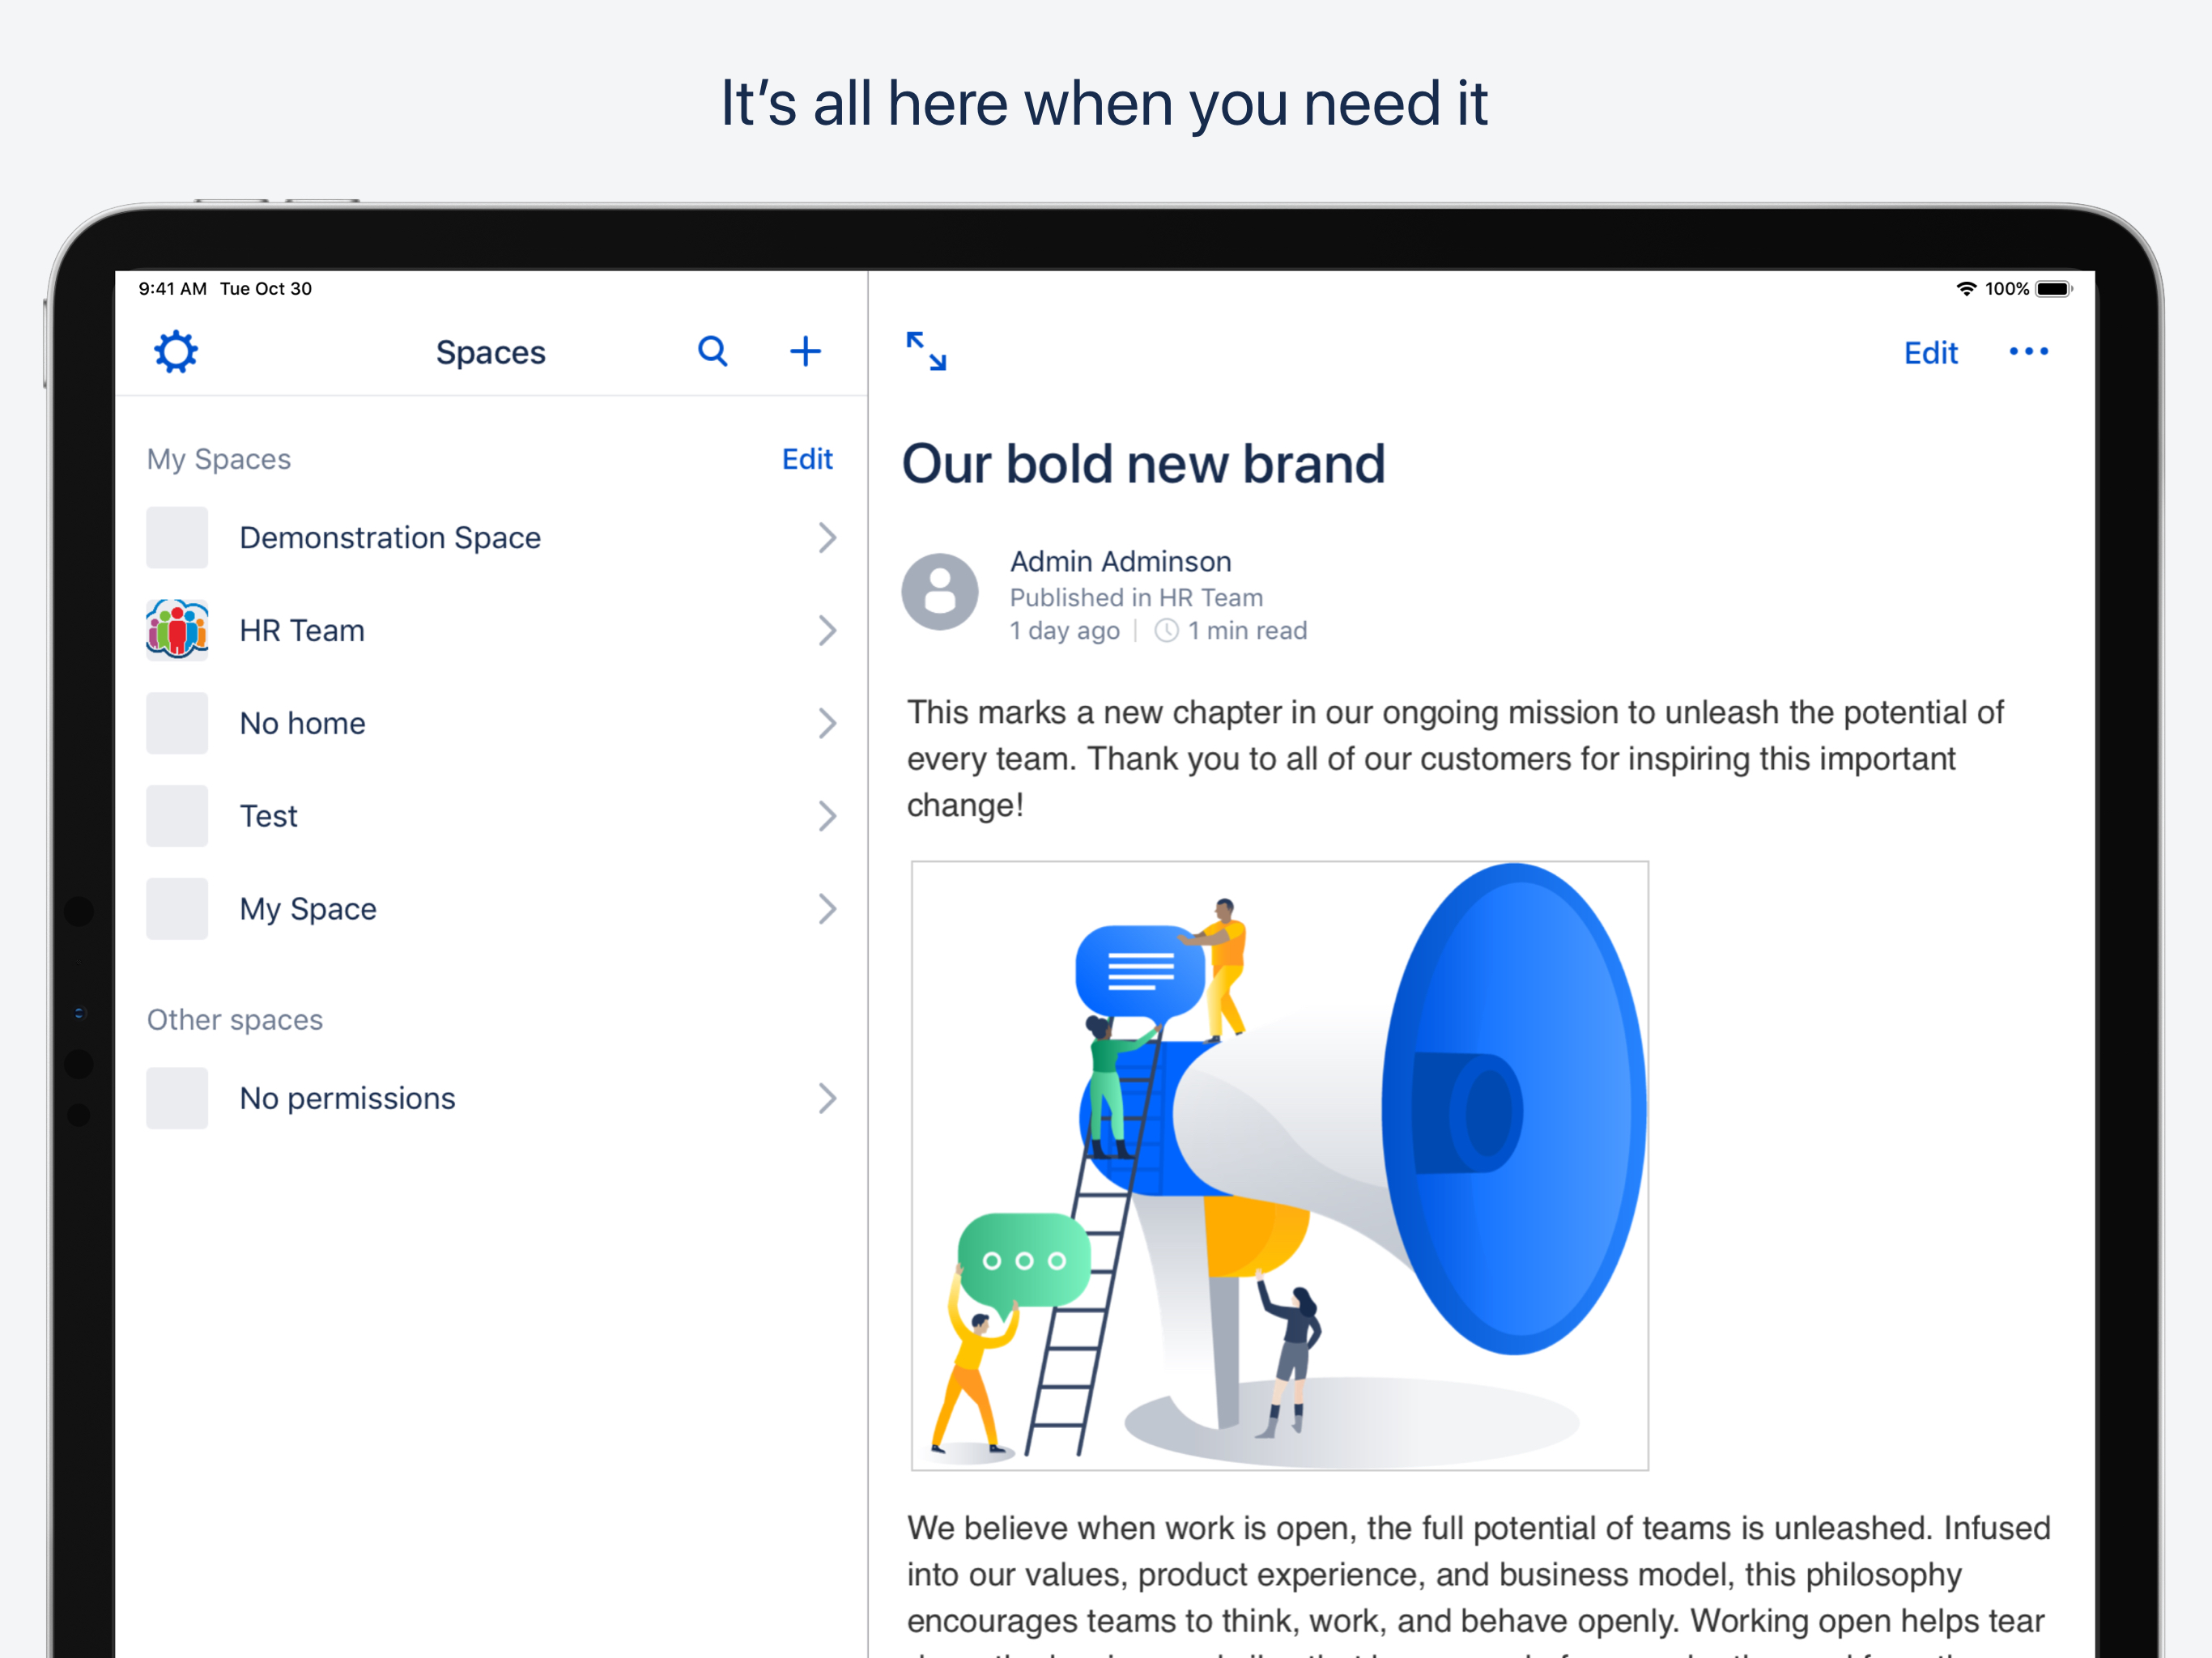The image size is (2212, 1658).
Task: Open the chevron next to No home
Action: pos(827,723)
